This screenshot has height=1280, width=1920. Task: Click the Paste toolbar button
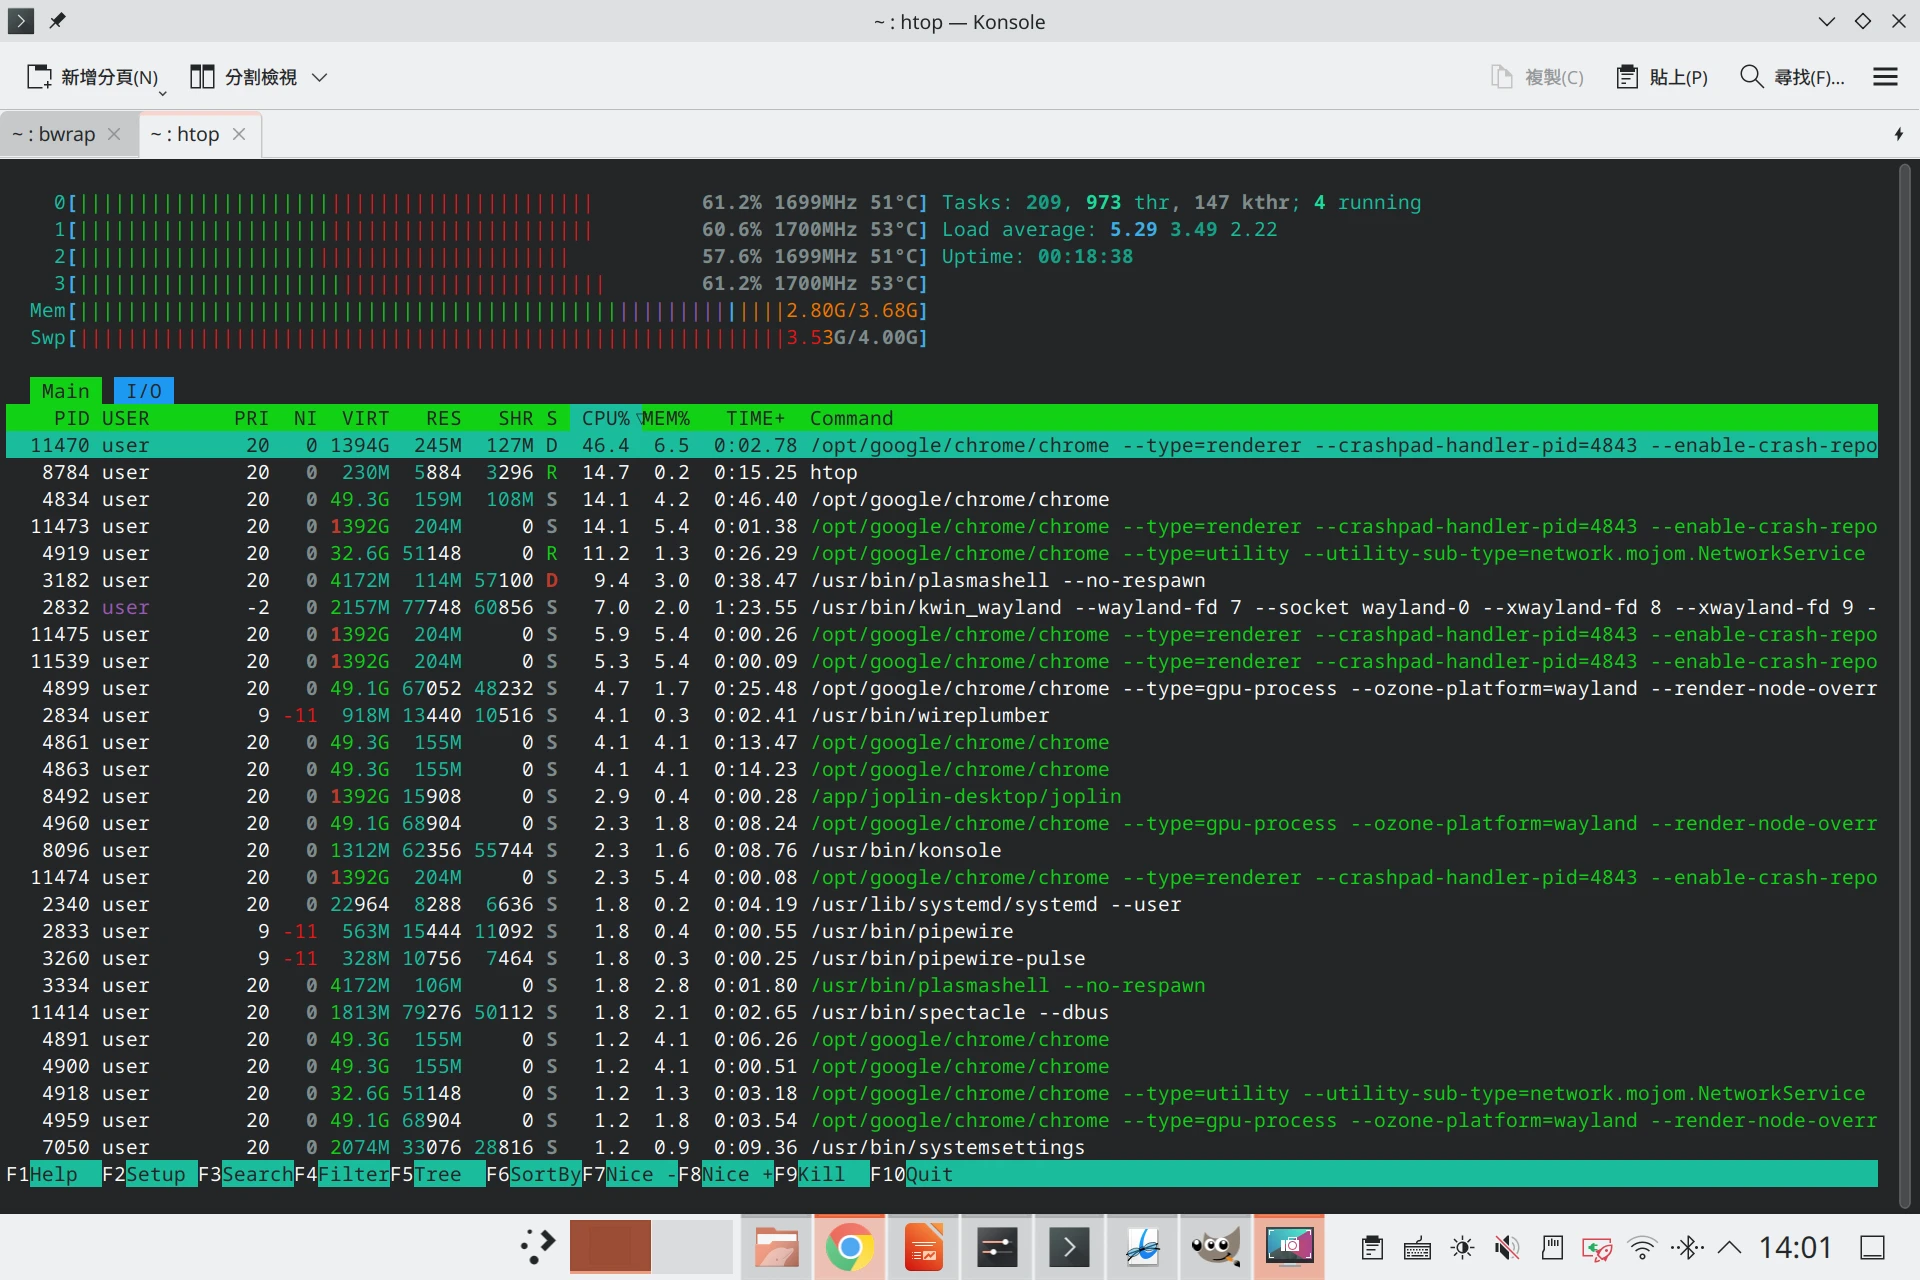click(x=1662, y=77)
